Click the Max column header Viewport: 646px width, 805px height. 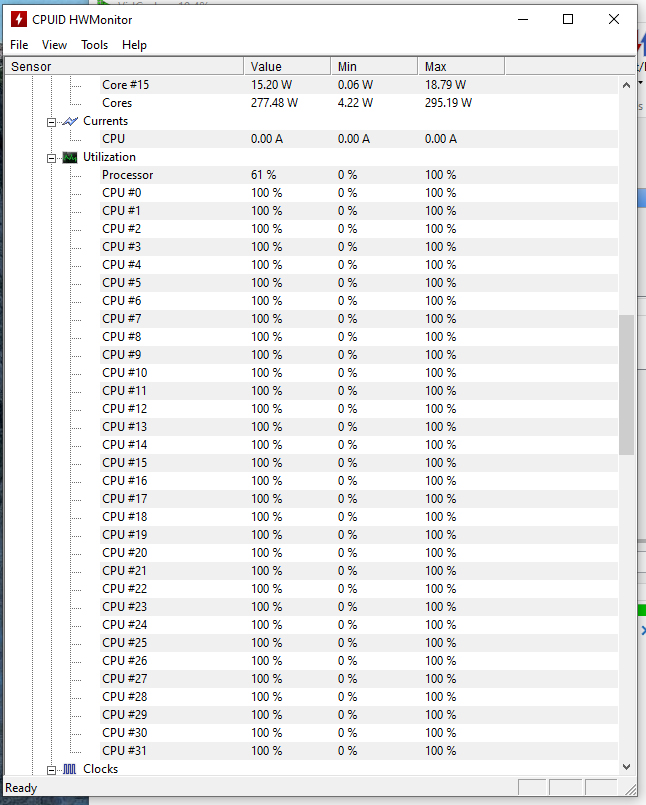click(462, 67)
